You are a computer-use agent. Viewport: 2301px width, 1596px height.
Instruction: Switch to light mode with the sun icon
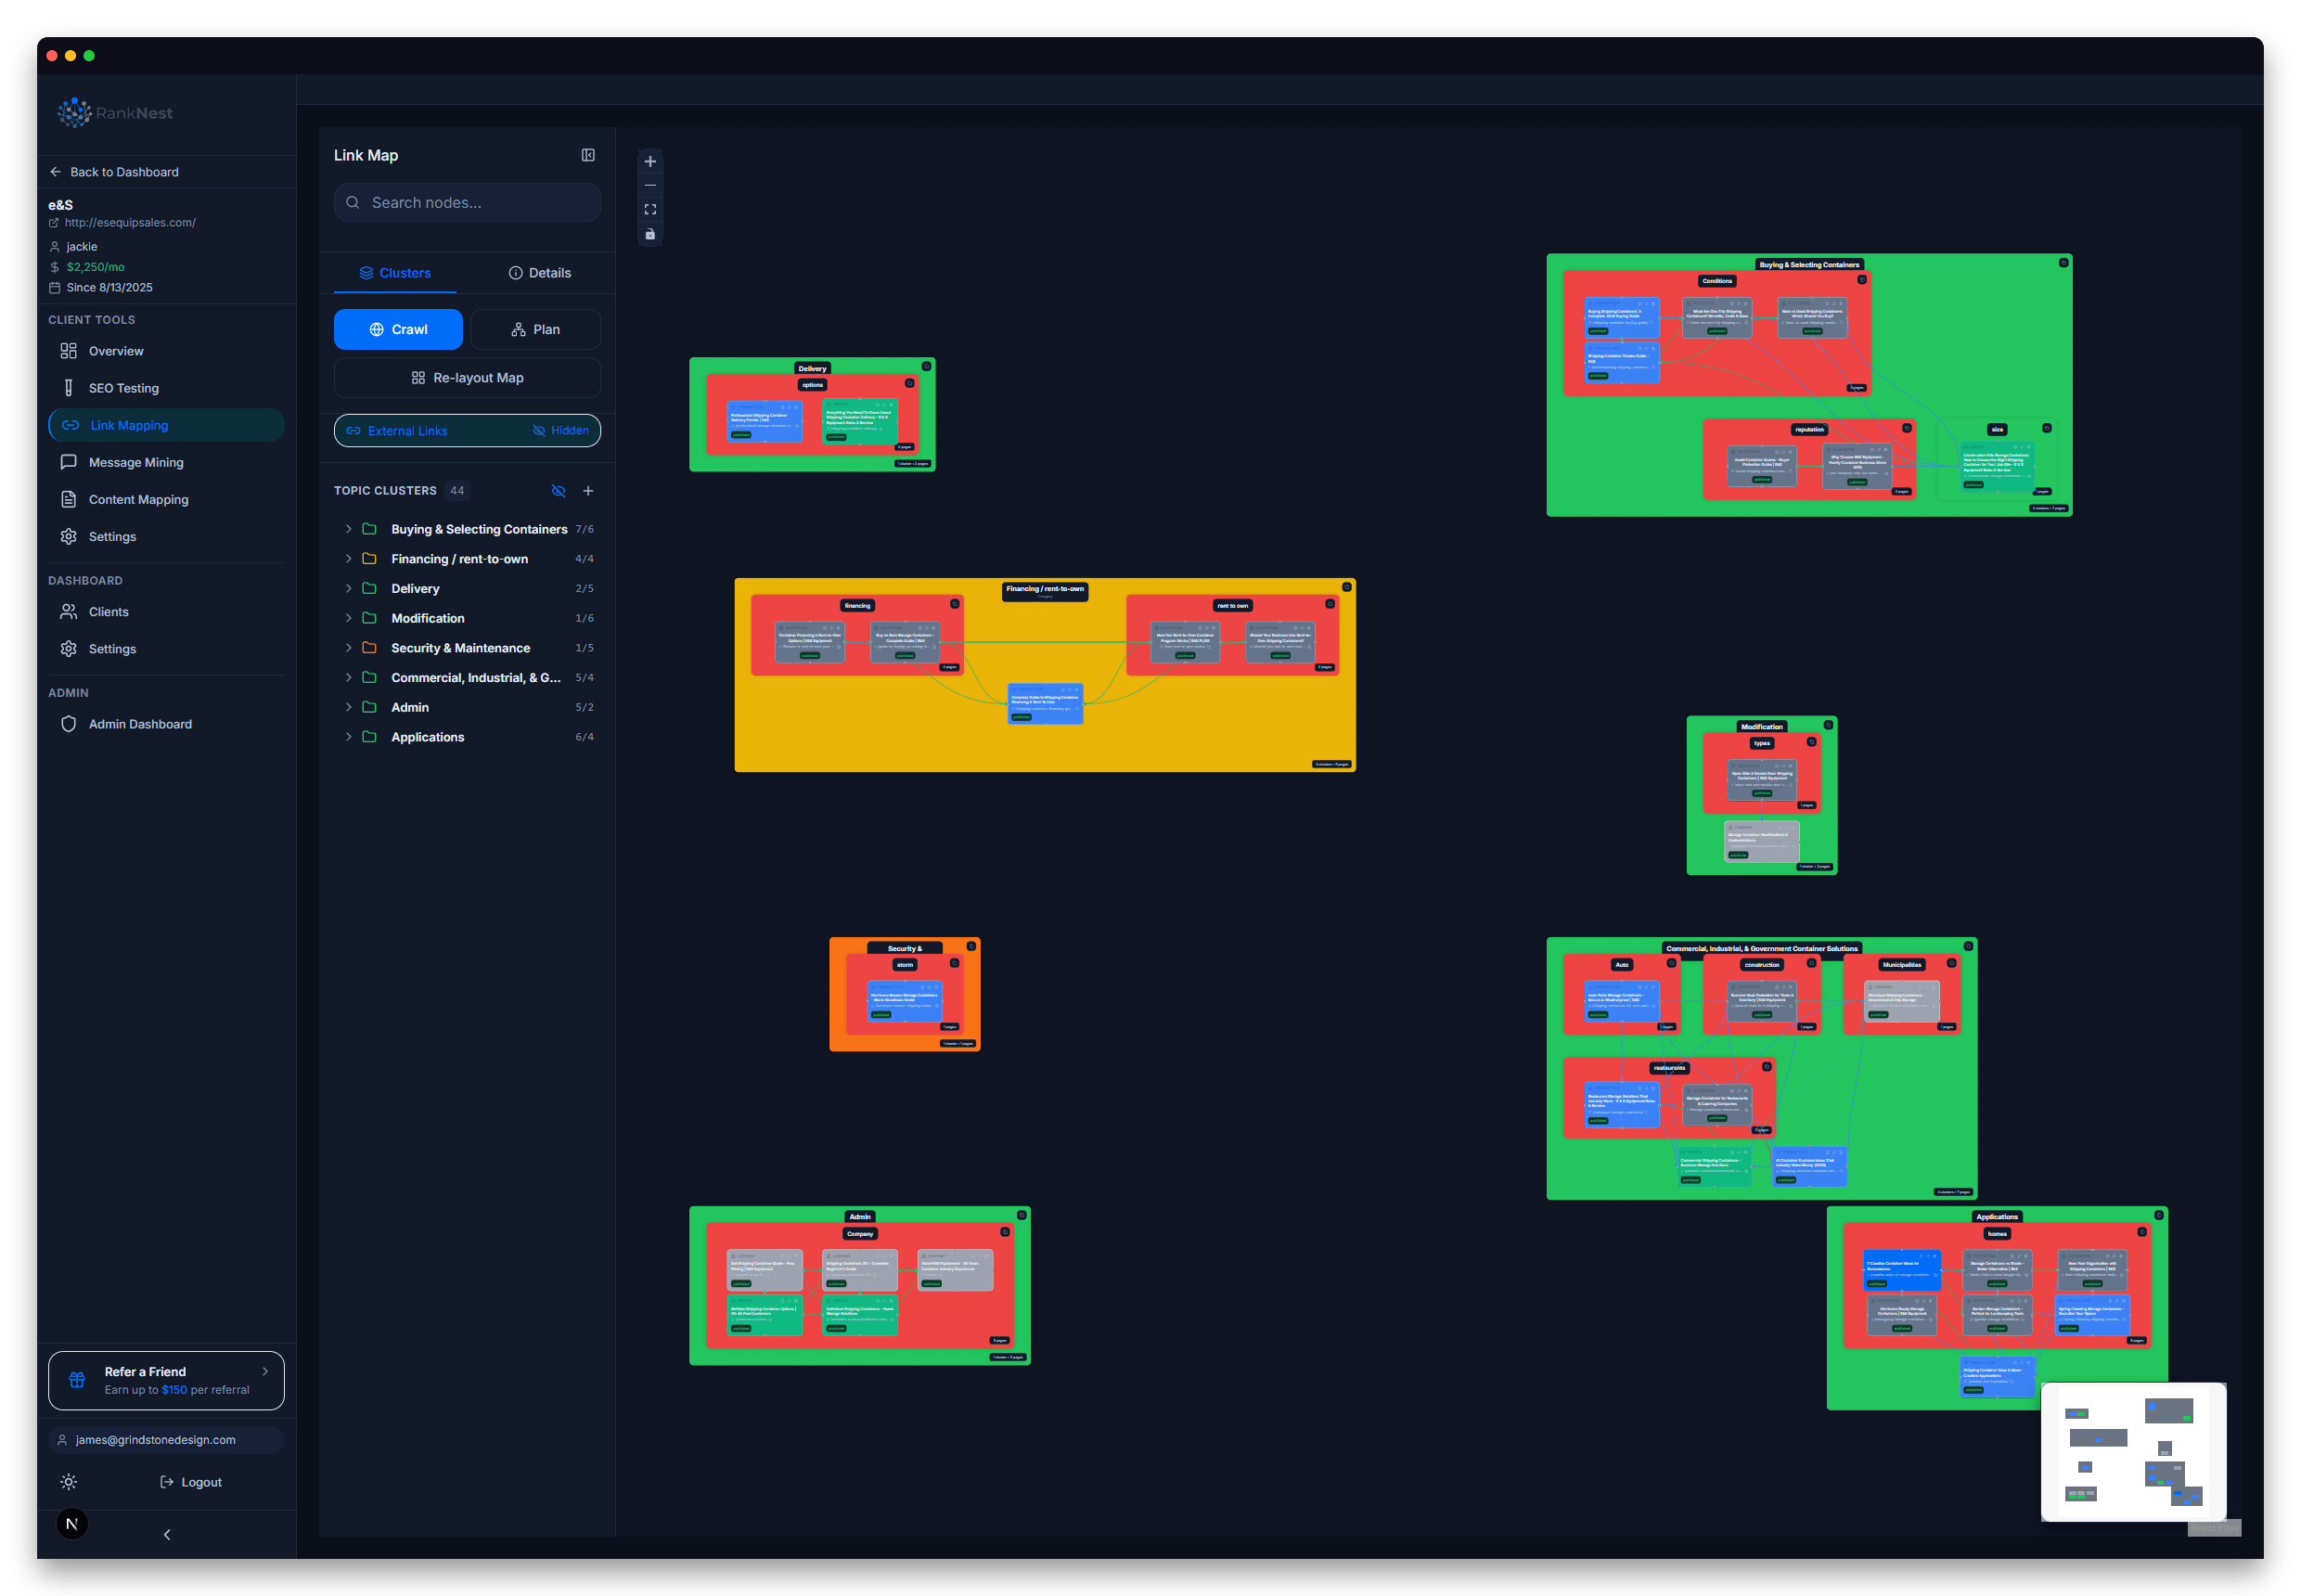click(x=68, y=1482)
